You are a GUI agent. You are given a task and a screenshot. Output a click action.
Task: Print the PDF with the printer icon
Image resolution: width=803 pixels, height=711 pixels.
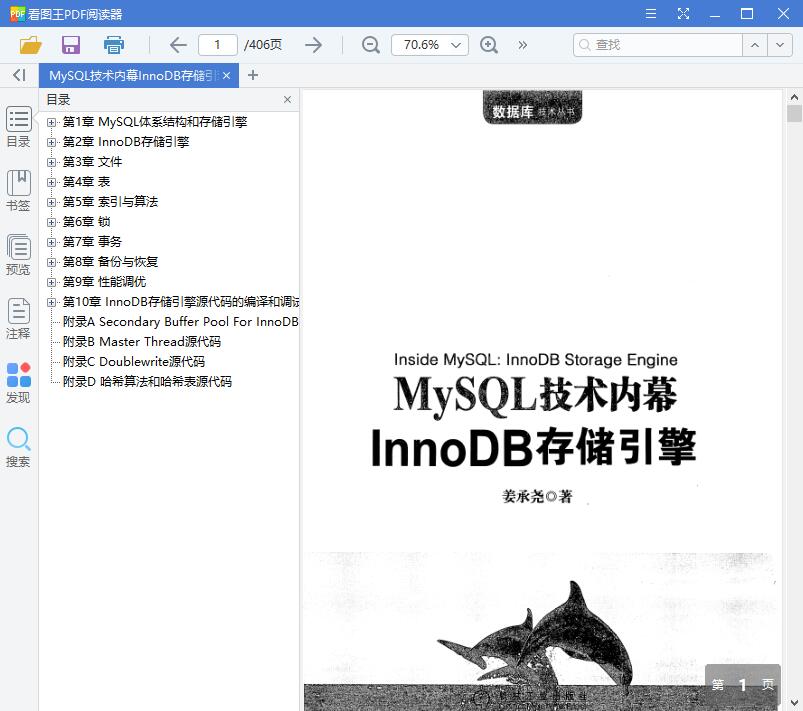pyautogui.click(x=114, y=45)
